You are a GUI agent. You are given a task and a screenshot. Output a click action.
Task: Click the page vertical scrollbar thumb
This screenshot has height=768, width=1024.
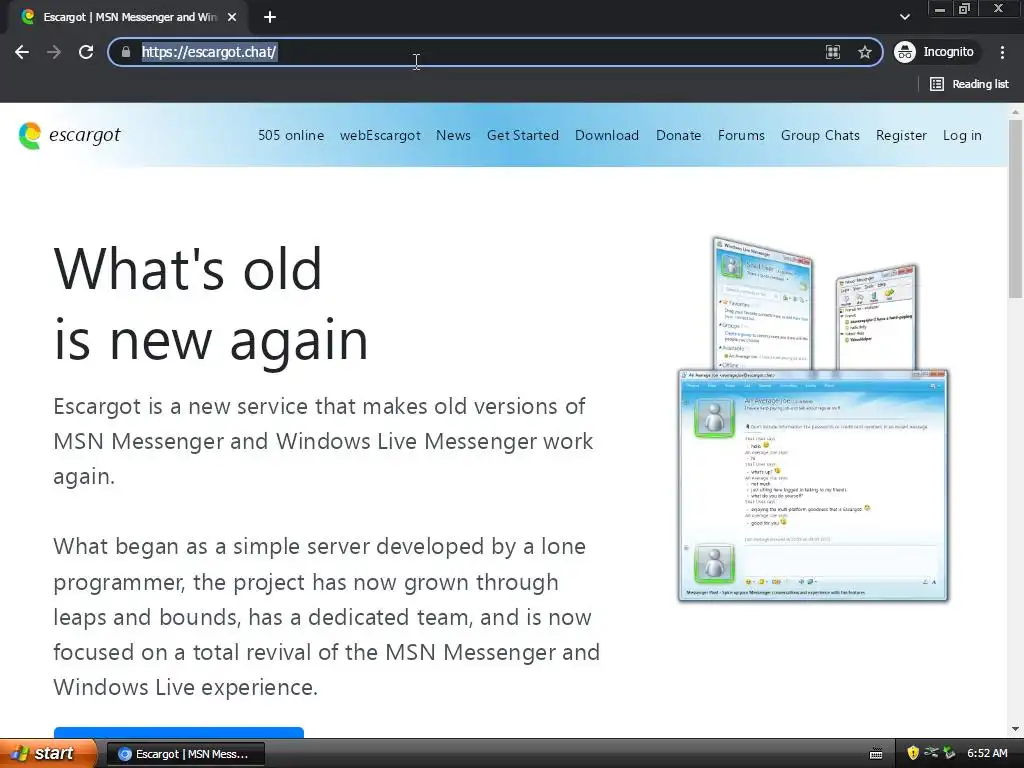(1016, 208)
